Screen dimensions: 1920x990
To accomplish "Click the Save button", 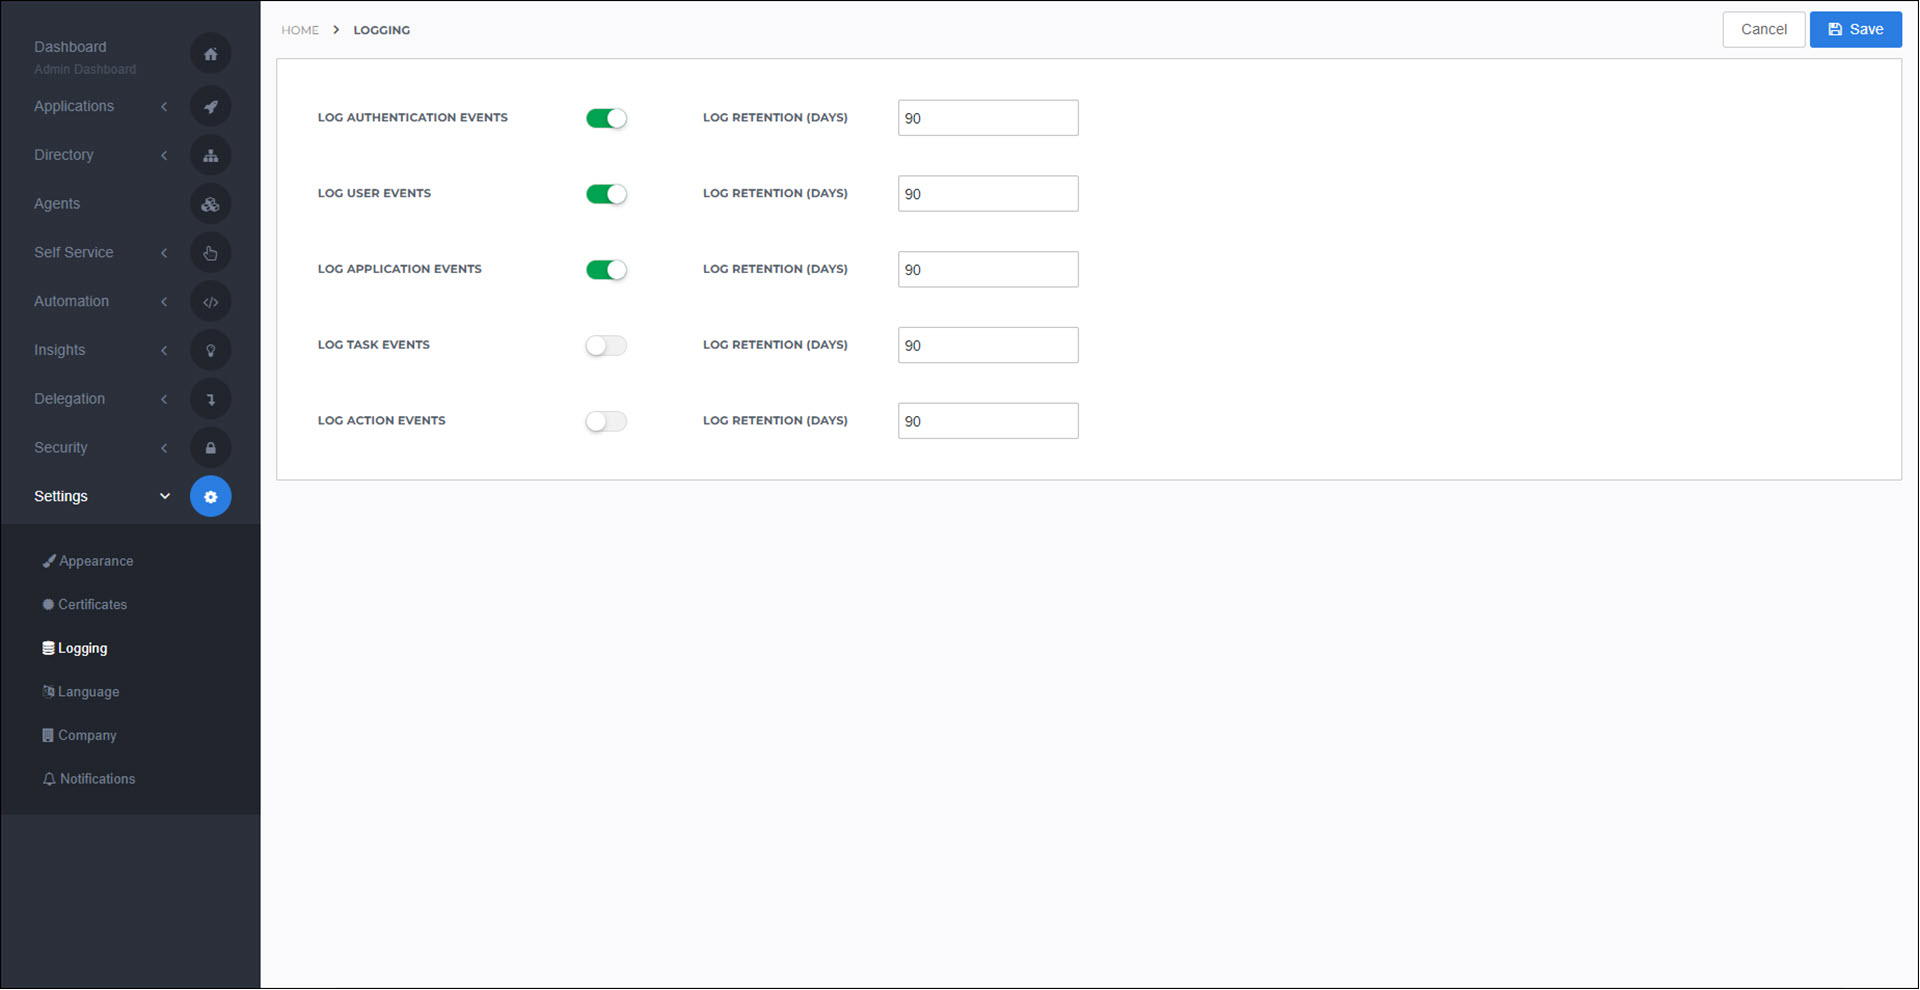I will coord(1856,30).
